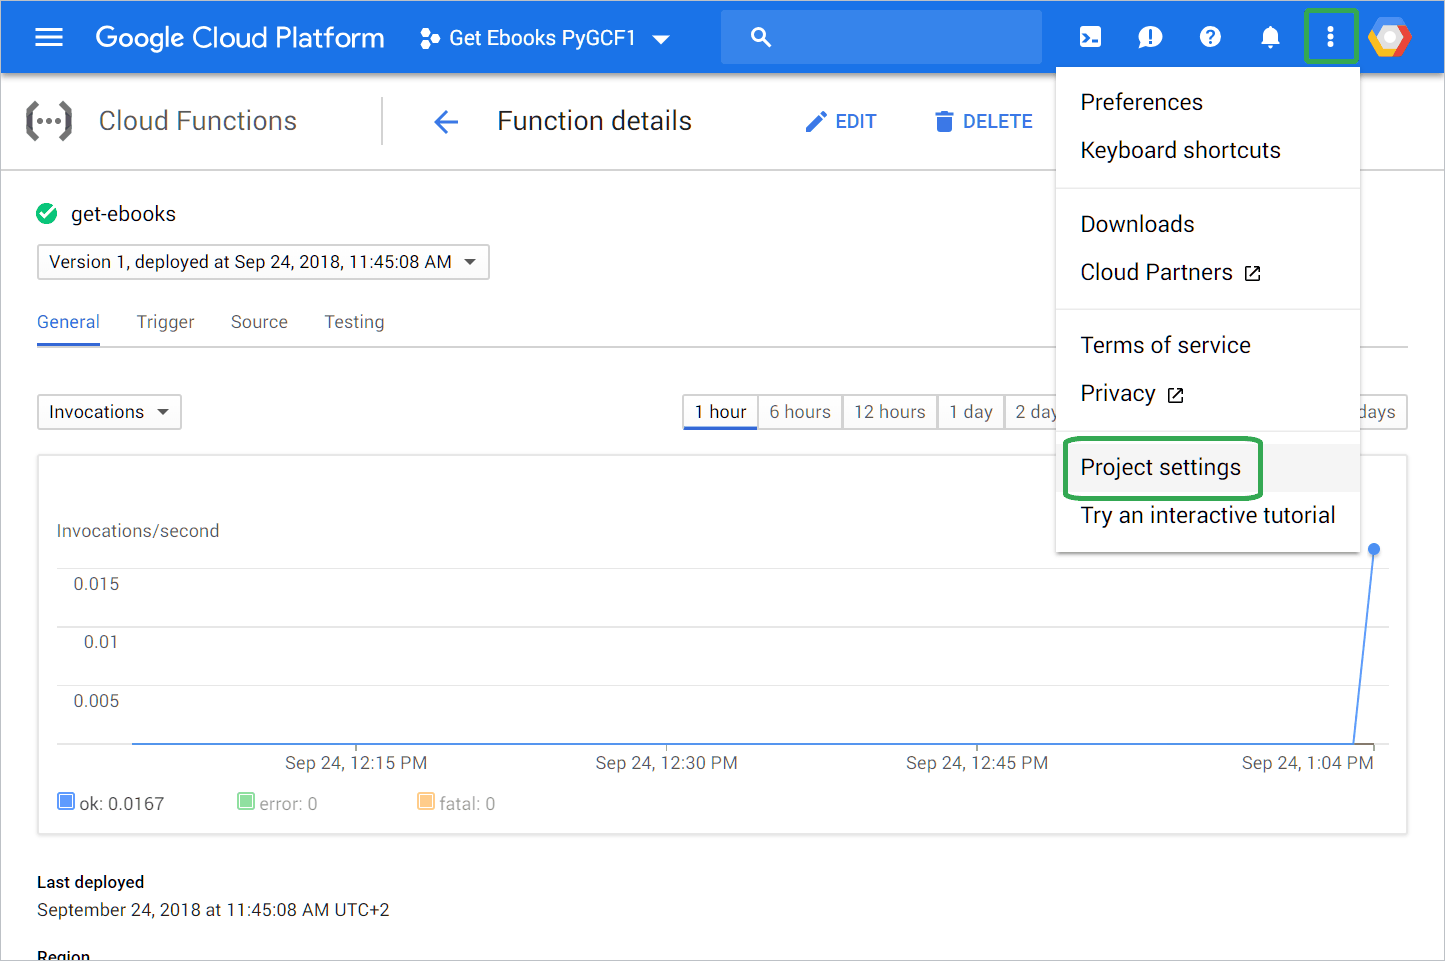The image size is (1445, 961).
Task: Activate Cloud Shell terminal icon
Action: point(1090,38)
